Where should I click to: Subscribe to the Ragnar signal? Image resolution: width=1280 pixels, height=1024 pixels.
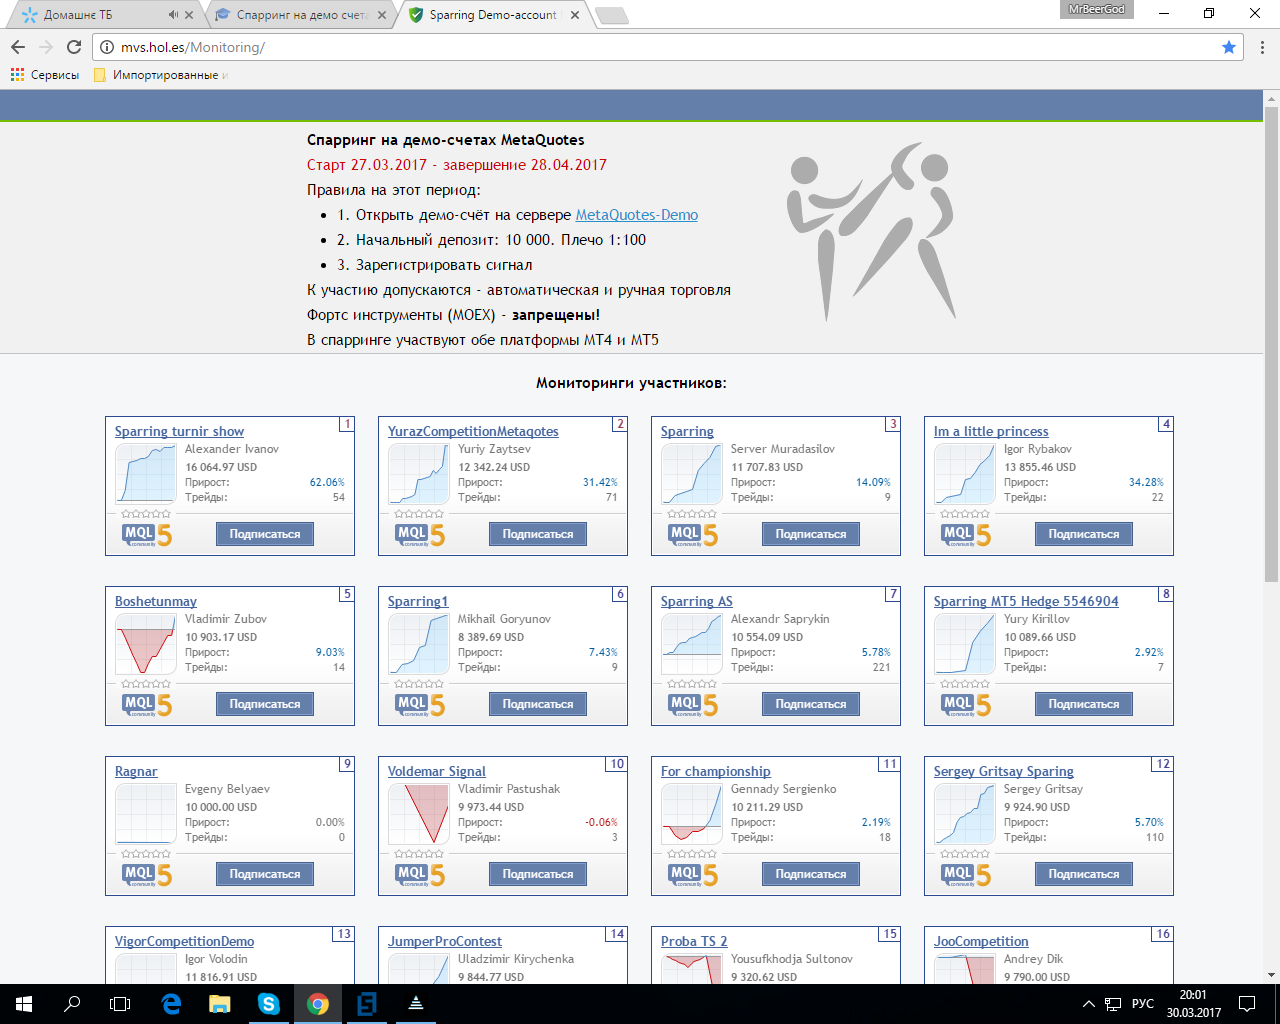[265, 874]
